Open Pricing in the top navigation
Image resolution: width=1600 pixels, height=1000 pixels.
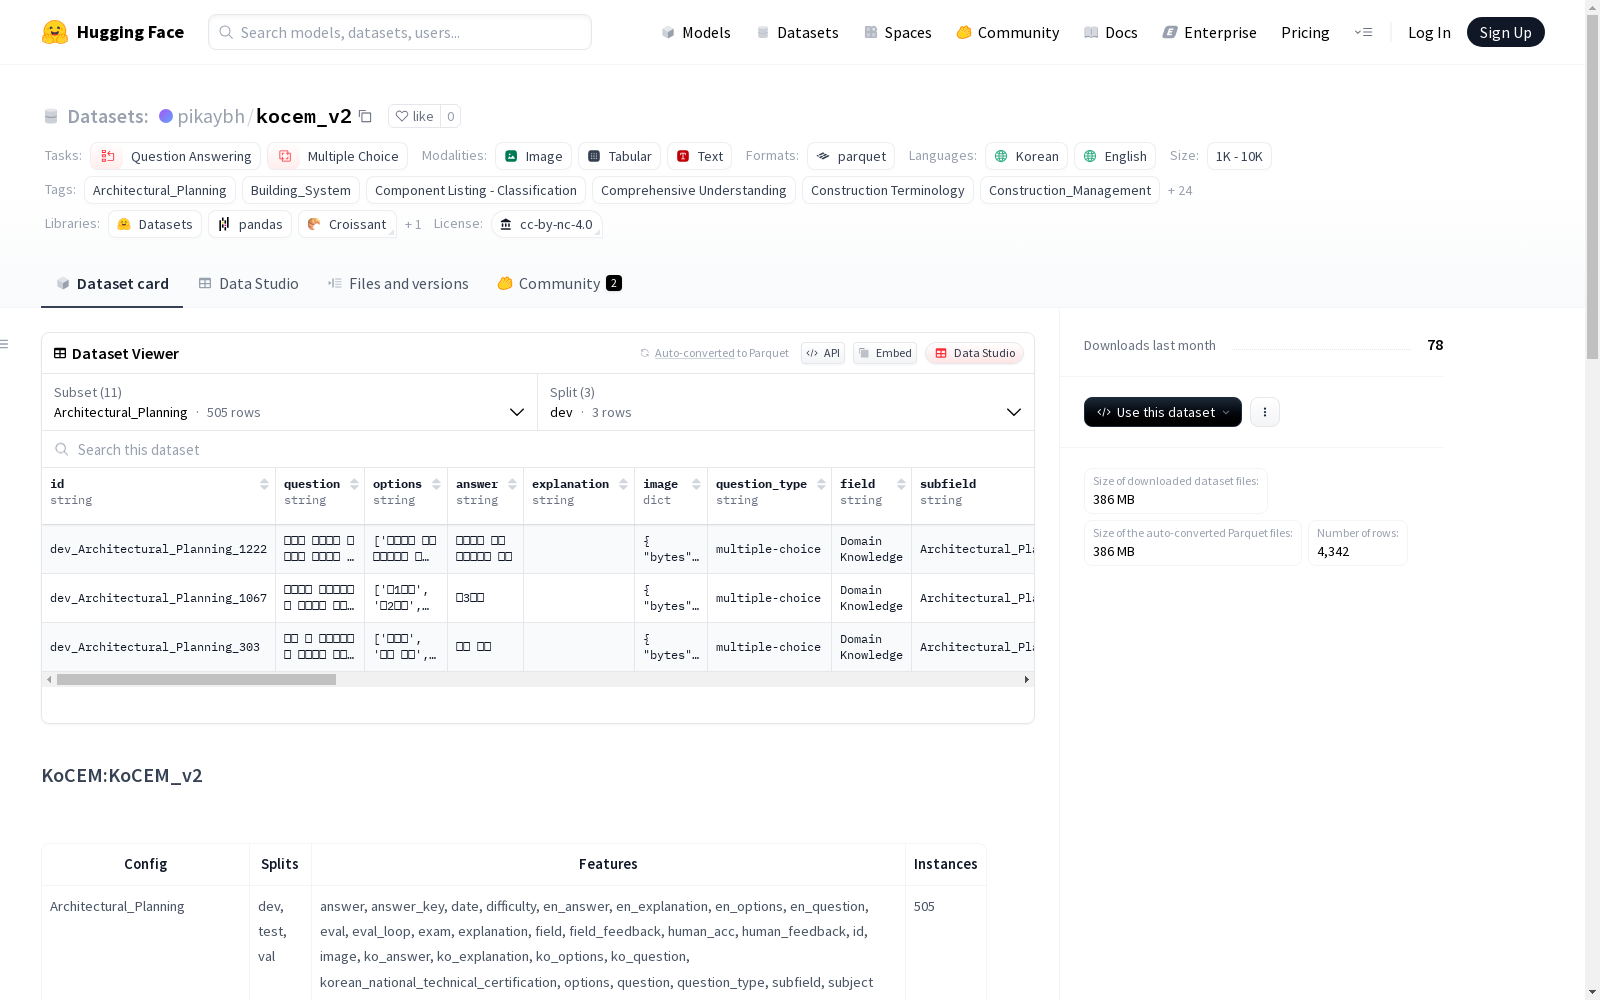click(1305, 32)
